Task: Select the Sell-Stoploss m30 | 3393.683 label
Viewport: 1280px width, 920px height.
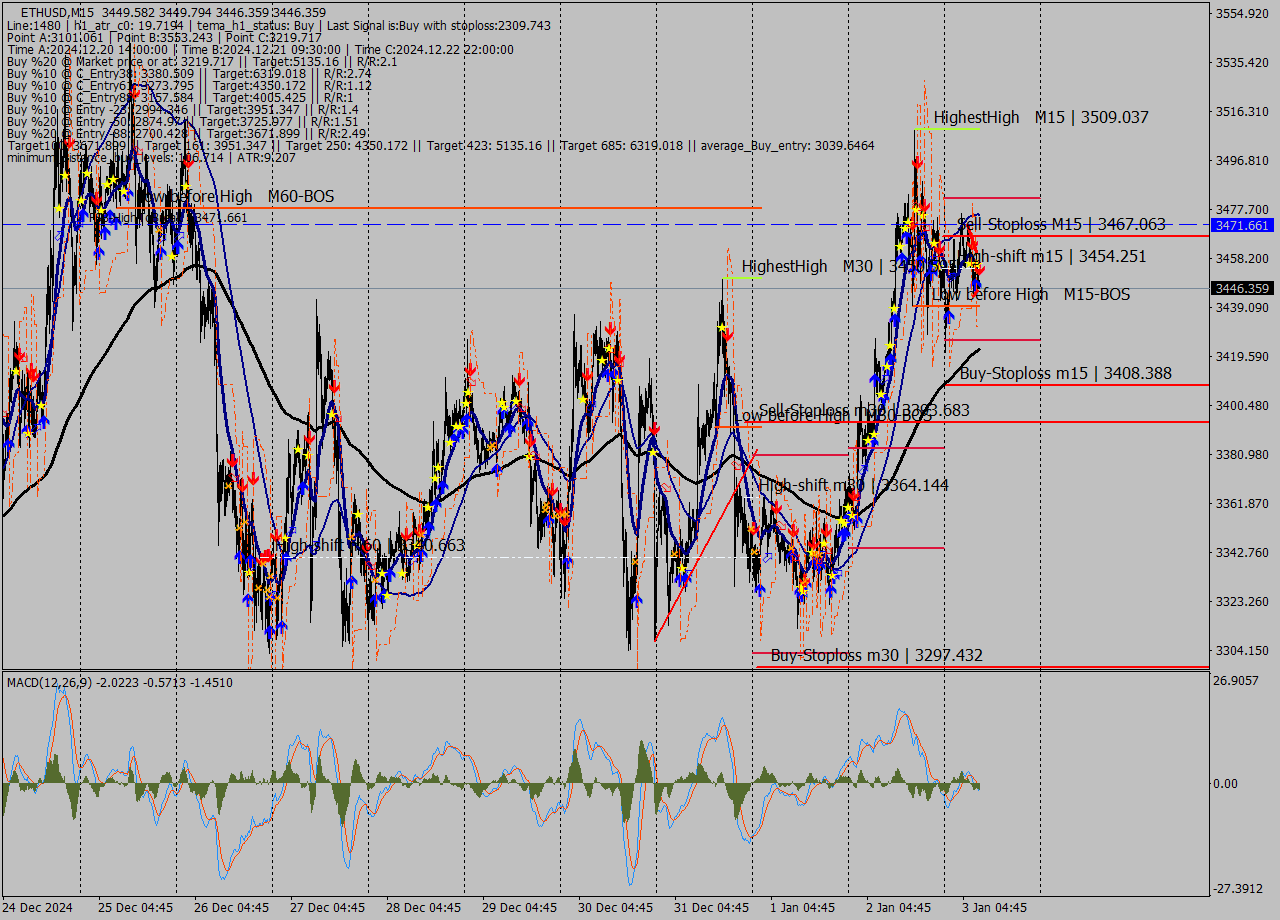Action: (864, 410)
